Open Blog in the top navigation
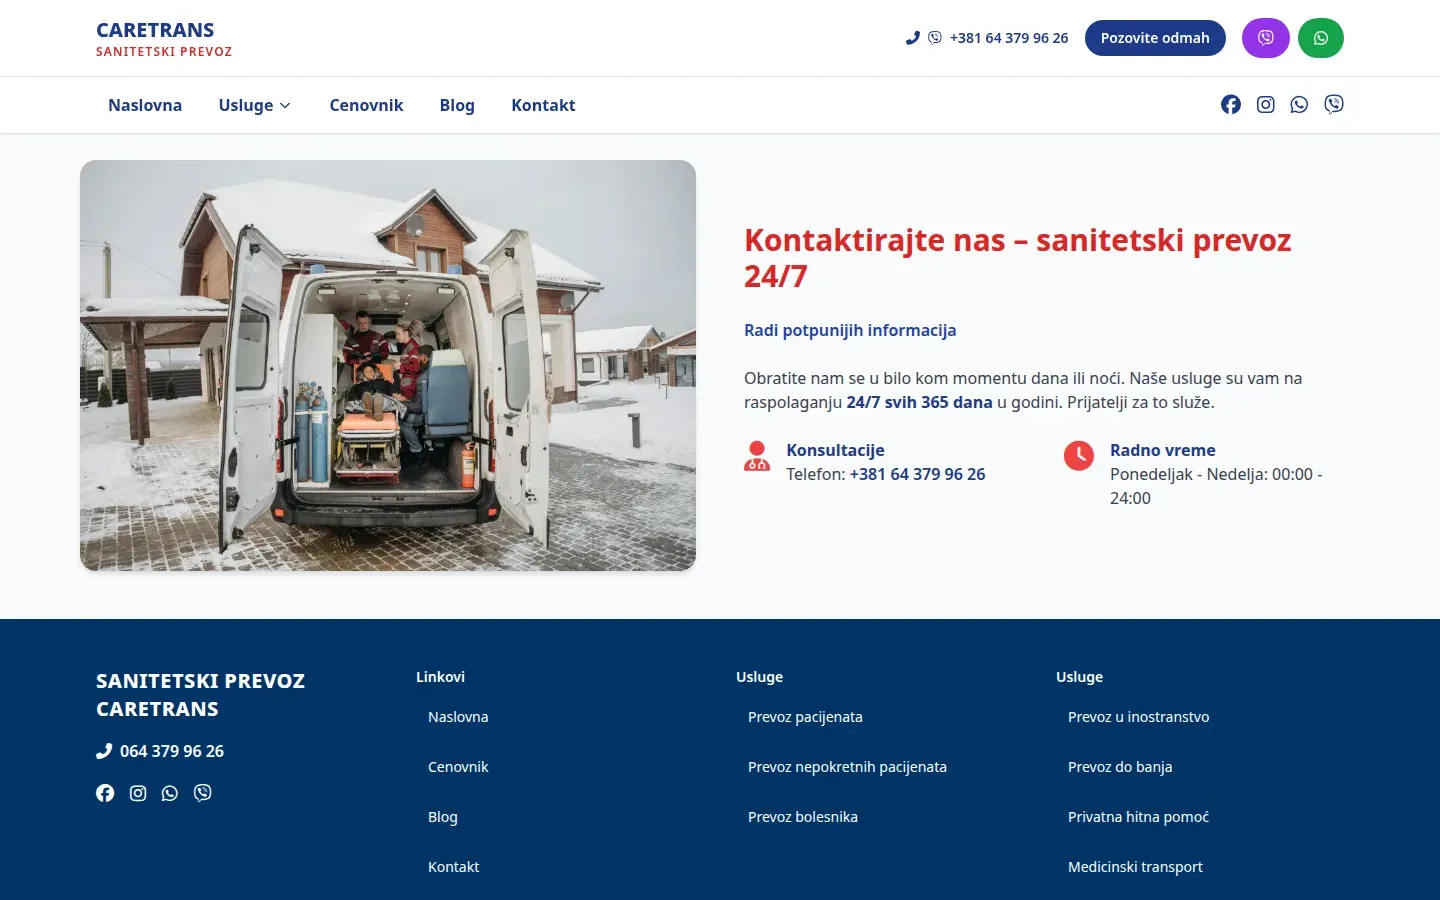This screenshot has height=900, width=1440. tap(457, 105)
